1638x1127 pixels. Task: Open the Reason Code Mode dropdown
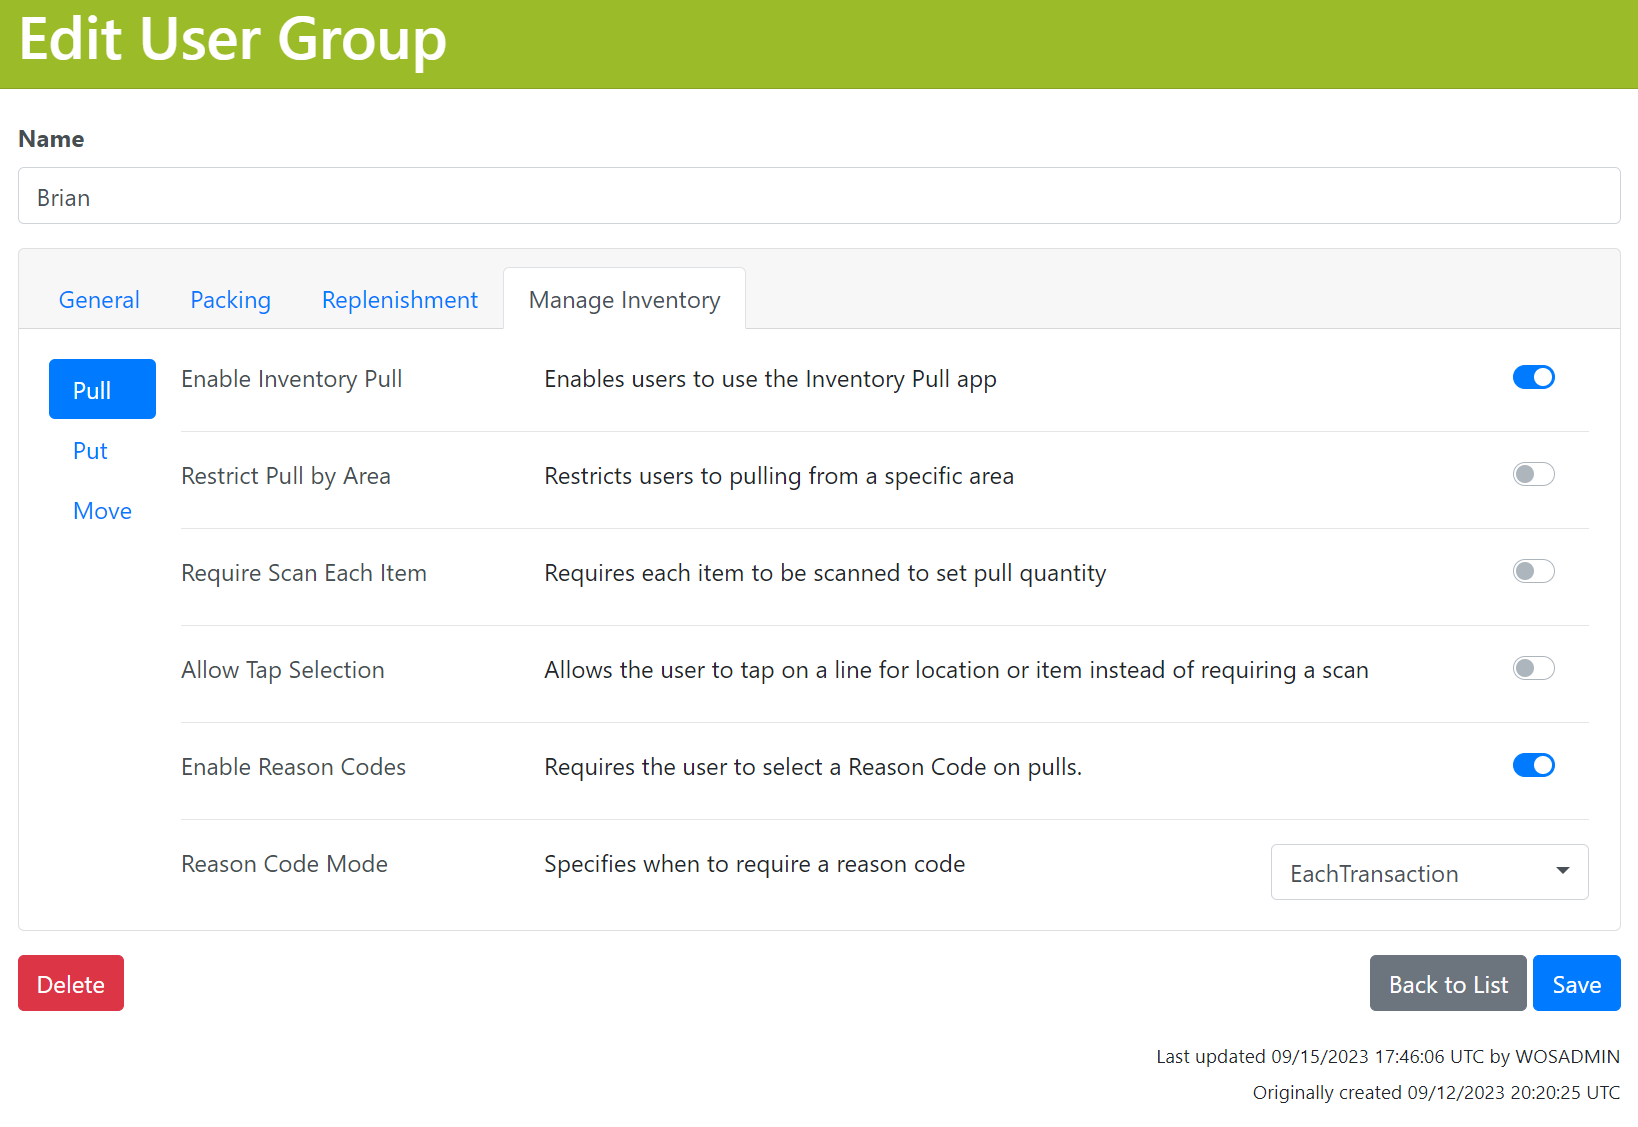click(1428, 873)
